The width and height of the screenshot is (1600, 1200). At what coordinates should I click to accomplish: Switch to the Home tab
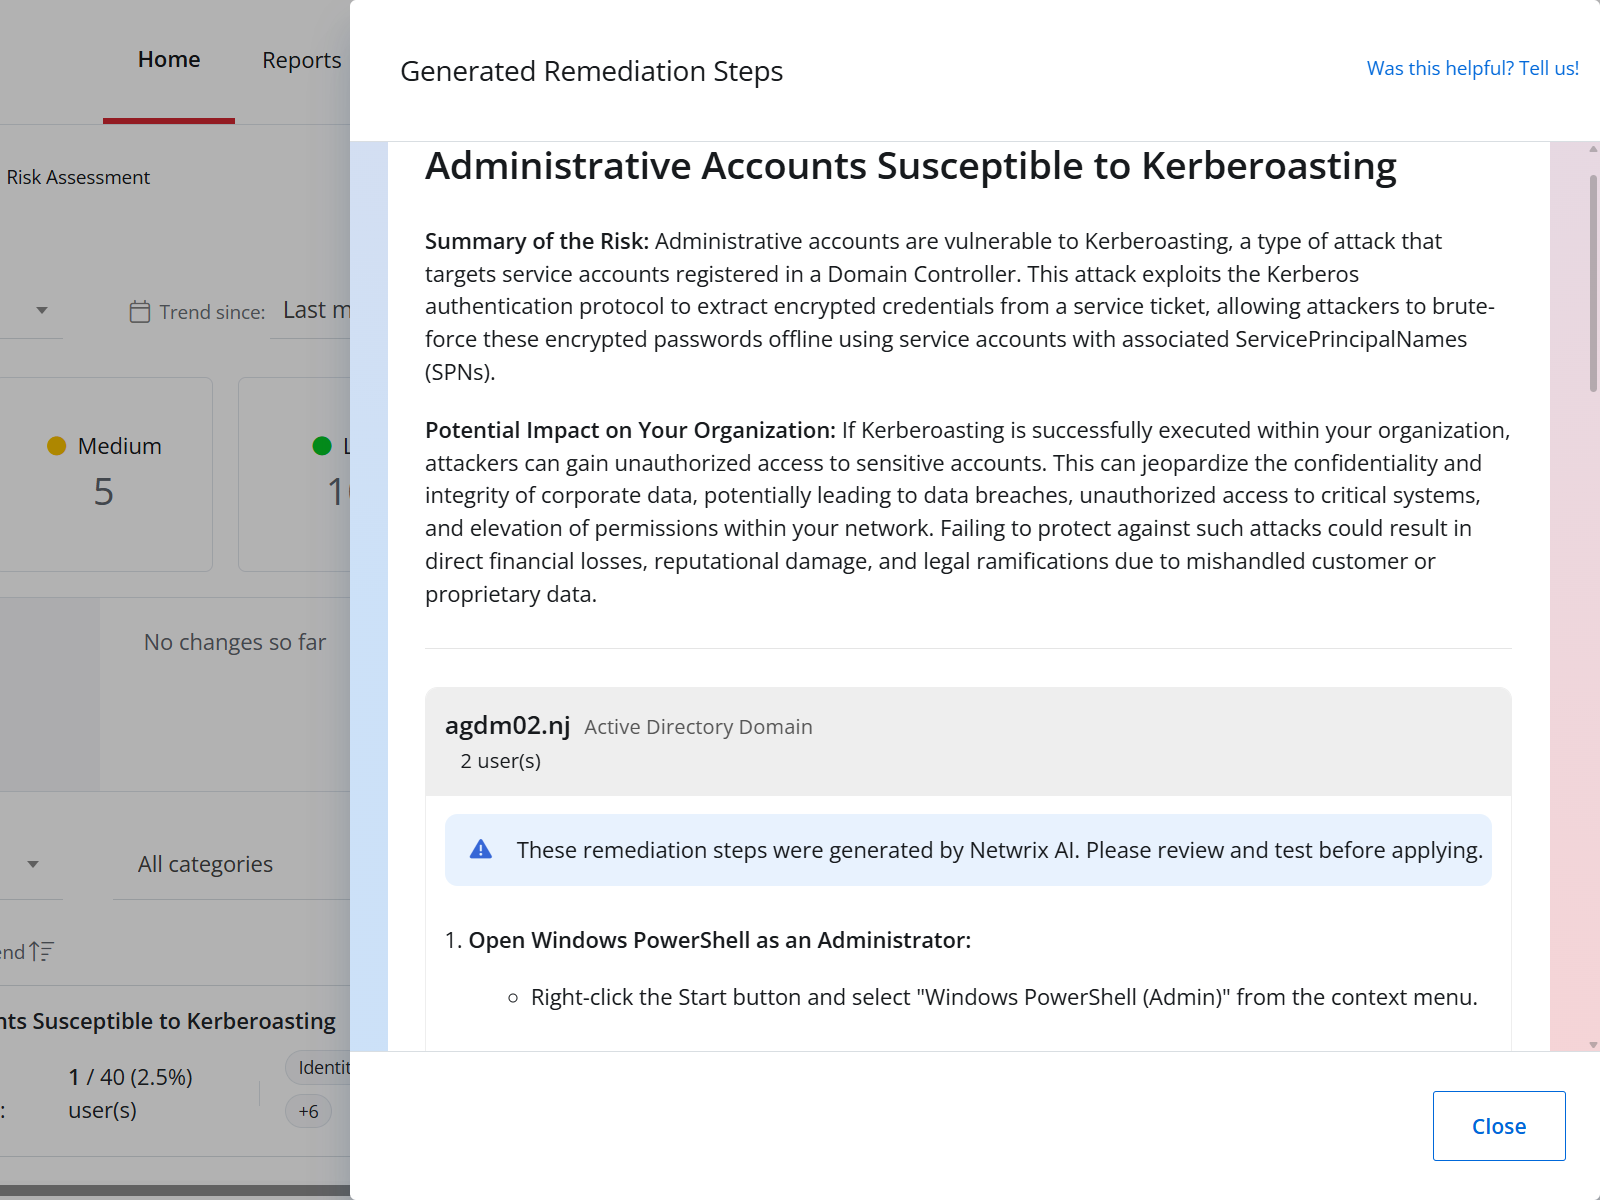point(169,60)
